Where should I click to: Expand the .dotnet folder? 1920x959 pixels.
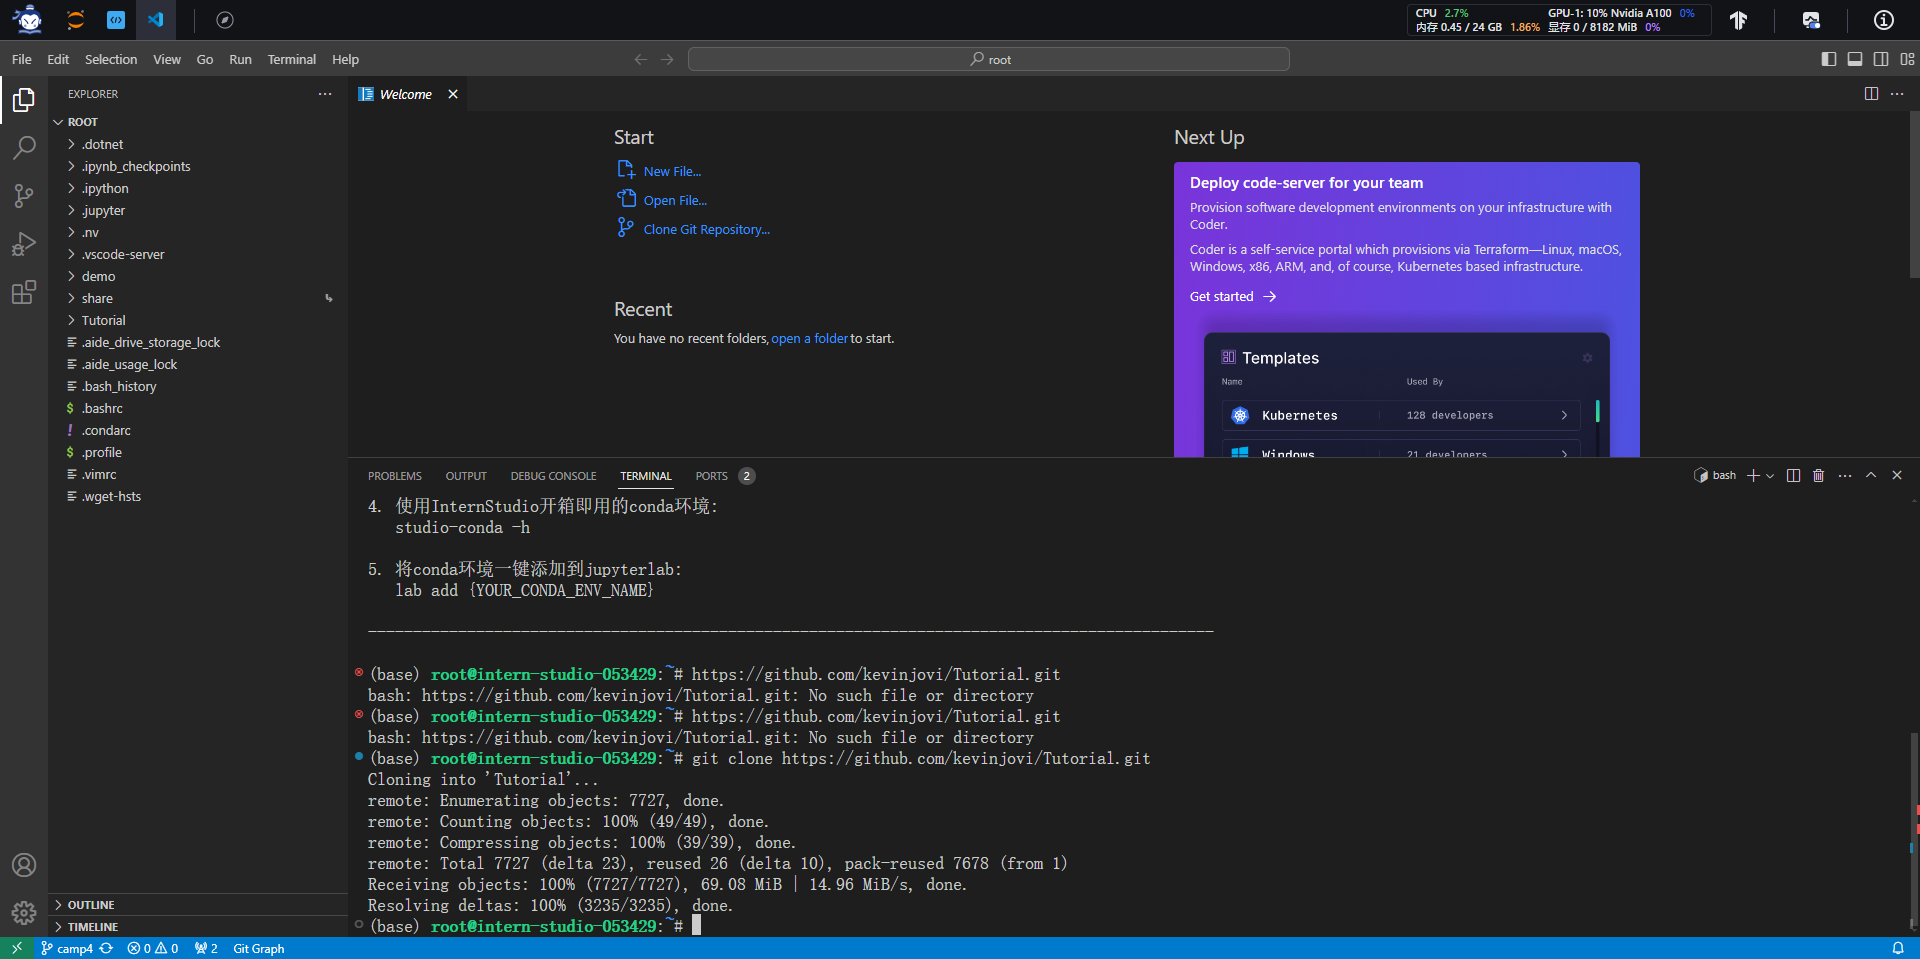pyautogui.click(x=198, y=144)
